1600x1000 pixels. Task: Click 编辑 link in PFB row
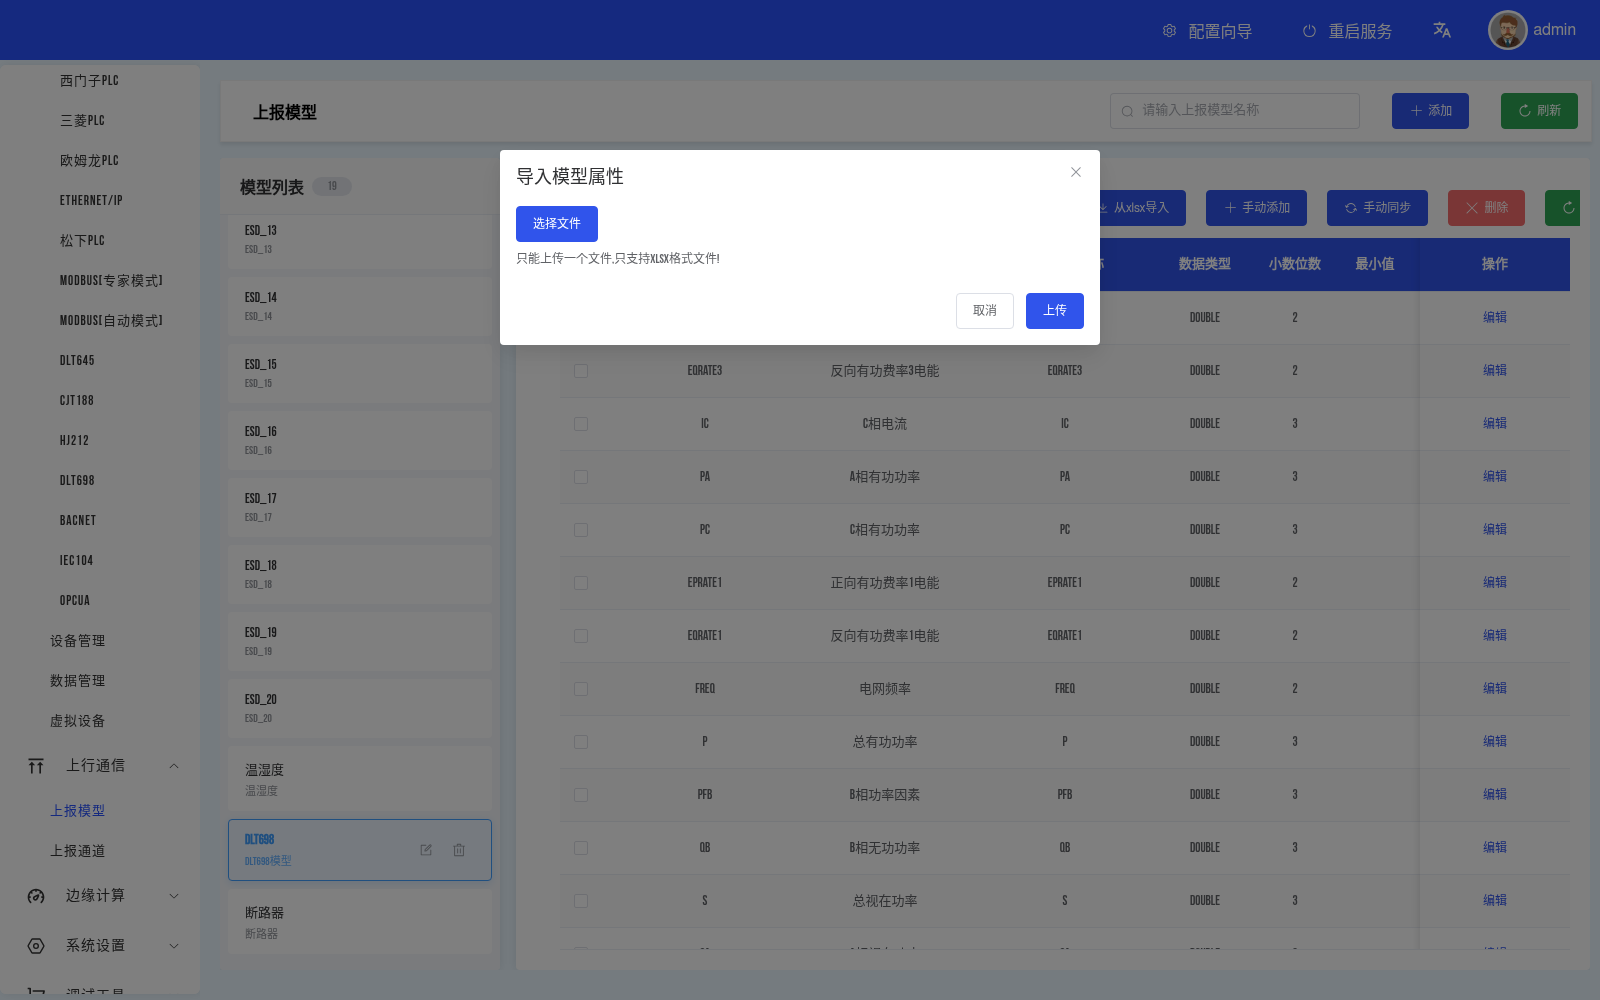click(1495, 794)
